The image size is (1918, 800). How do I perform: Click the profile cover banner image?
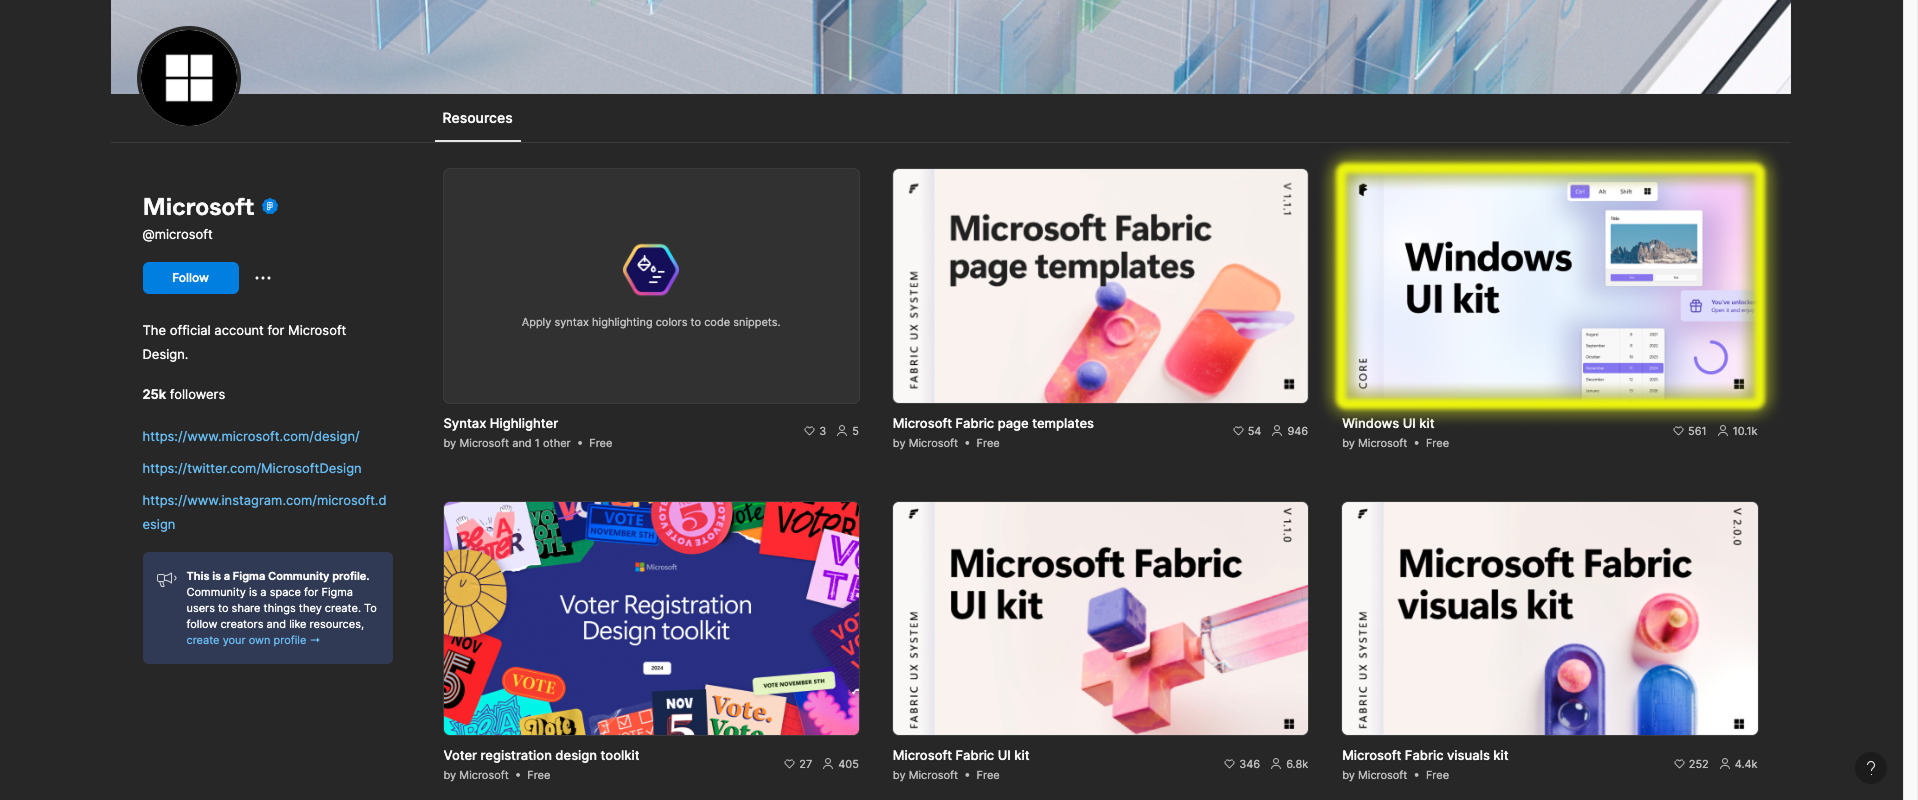[950, 47]
